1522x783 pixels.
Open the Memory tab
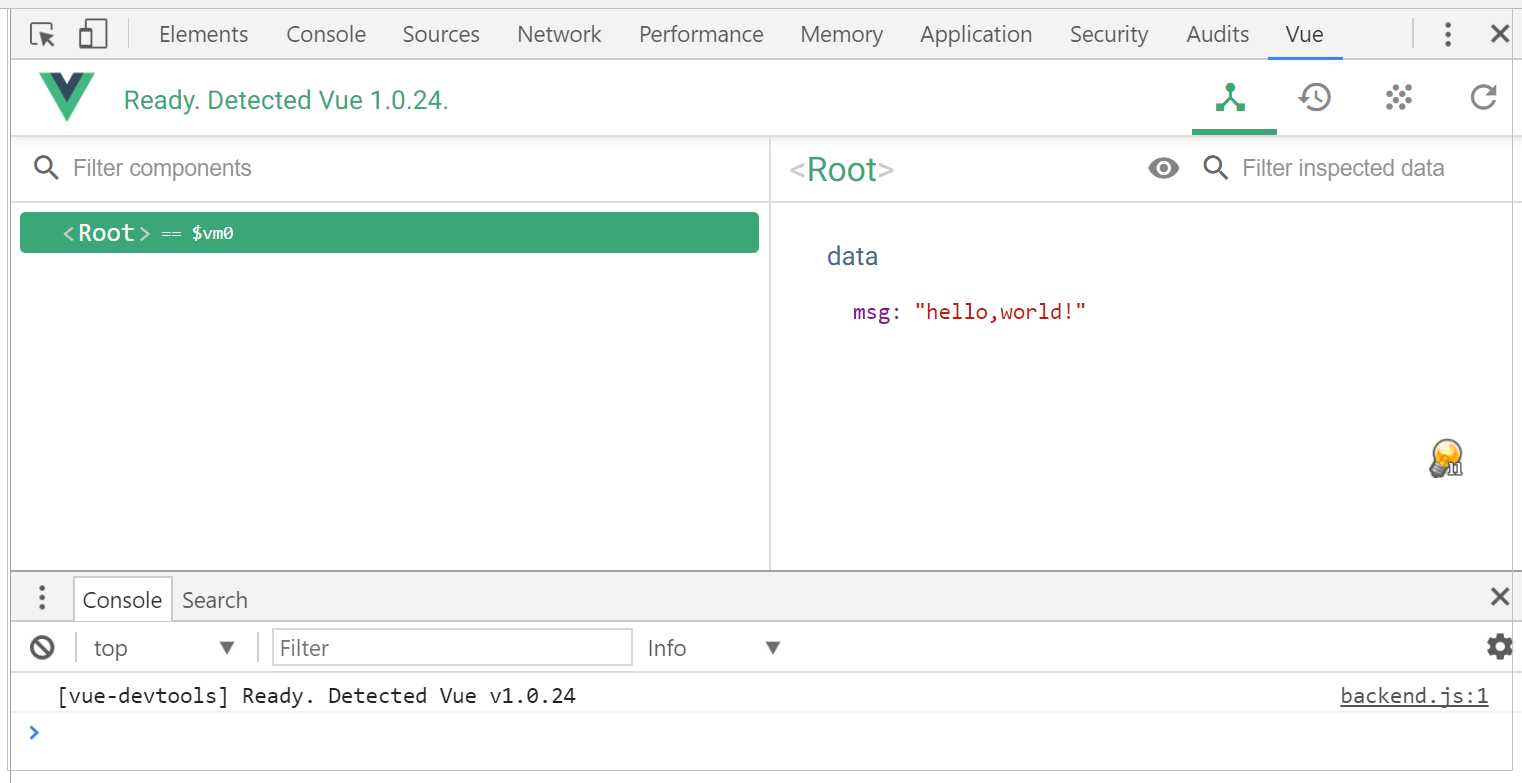pyautogui.click(x=841, y=34)
